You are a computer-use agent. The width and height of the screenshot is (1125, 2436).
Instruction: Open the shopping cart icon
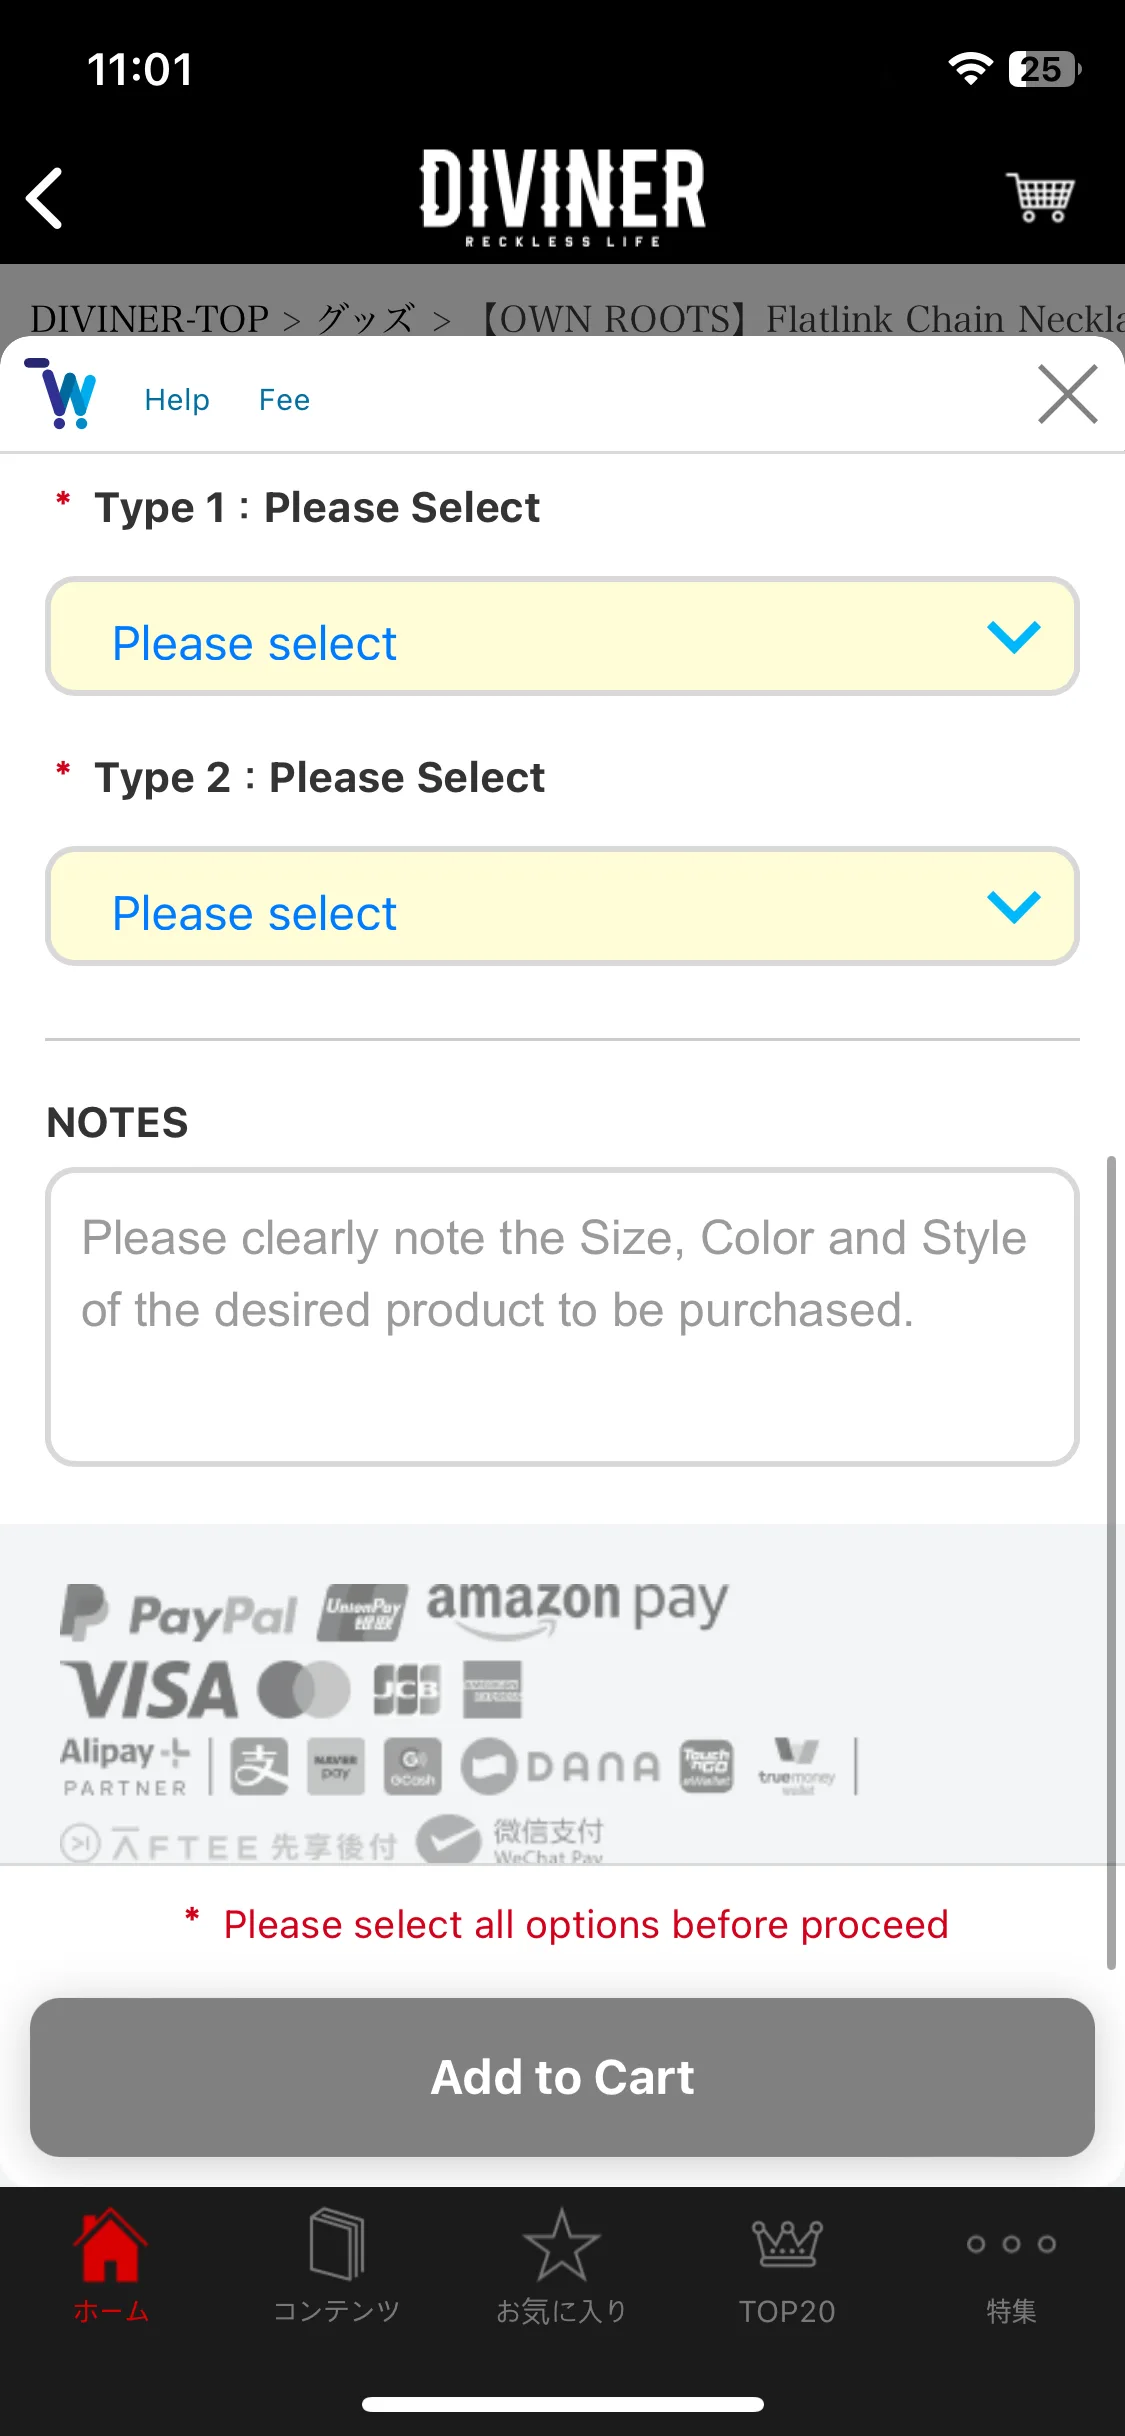click(1040, 196)
